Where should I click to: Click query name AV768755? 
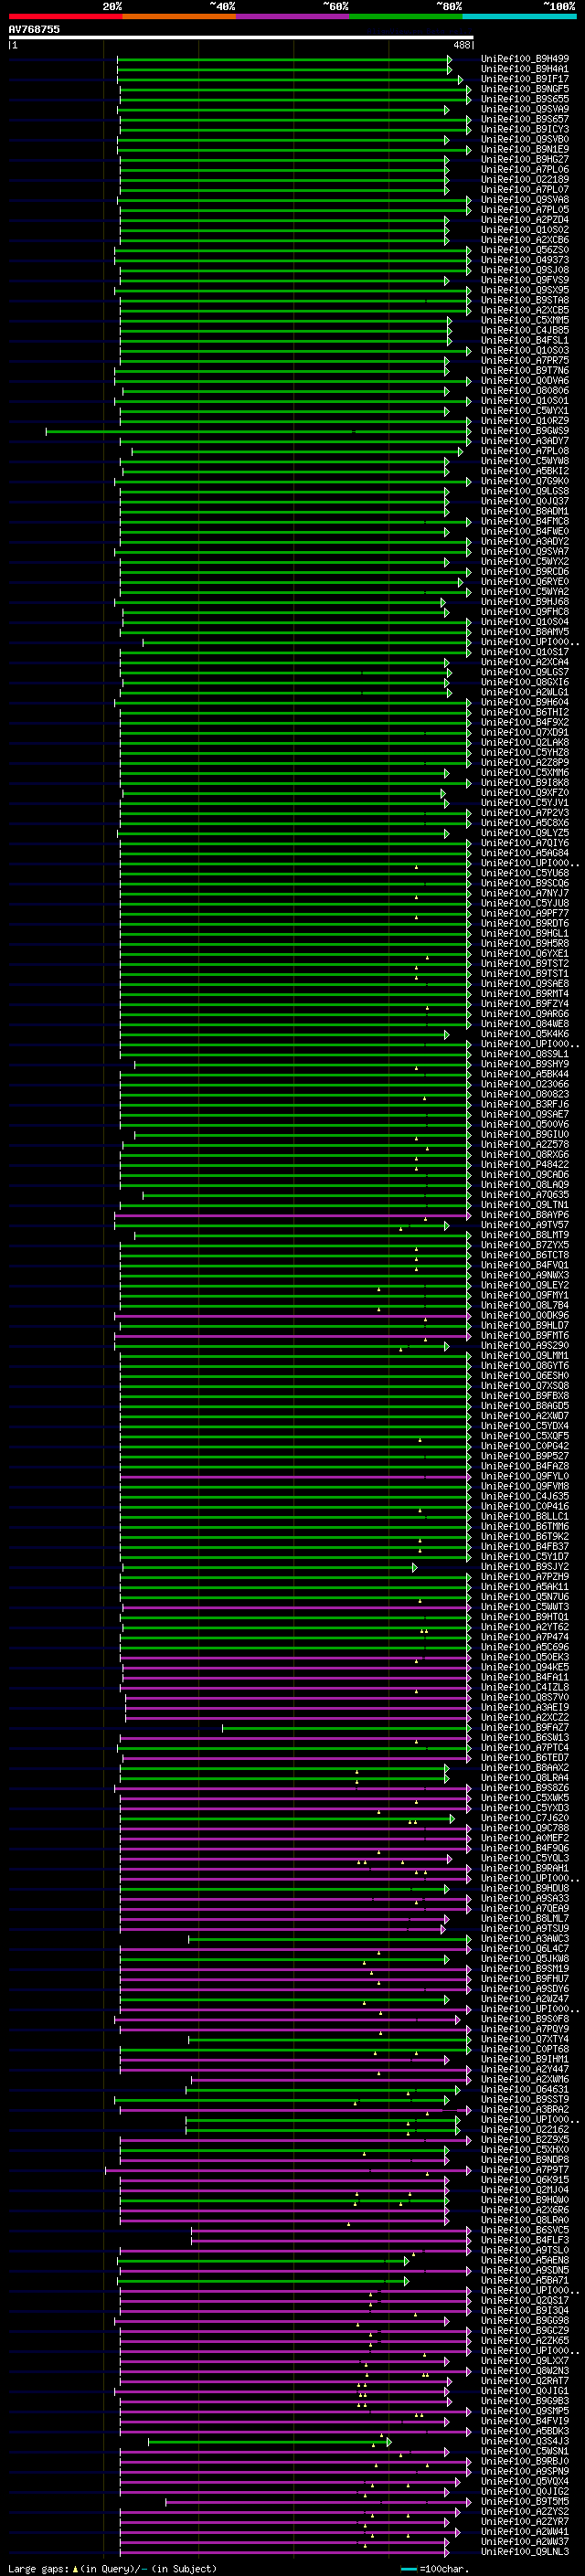tap(34, 29)
